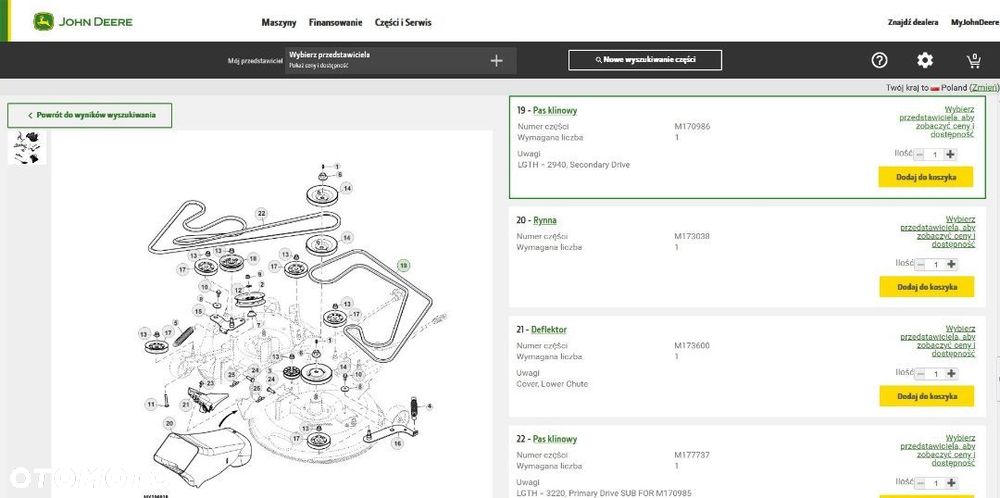The width and height of the screenshot is (1000, 498).
Task: Click quantity field for Rynna
Action: [x=936, y=264]
